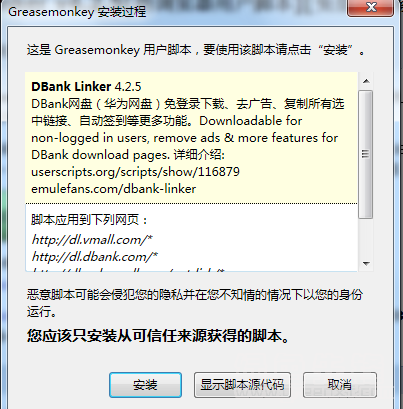This screenshot has height=409, width=403.
Task: Click the scrollbar down arrow
Action: 366,263
